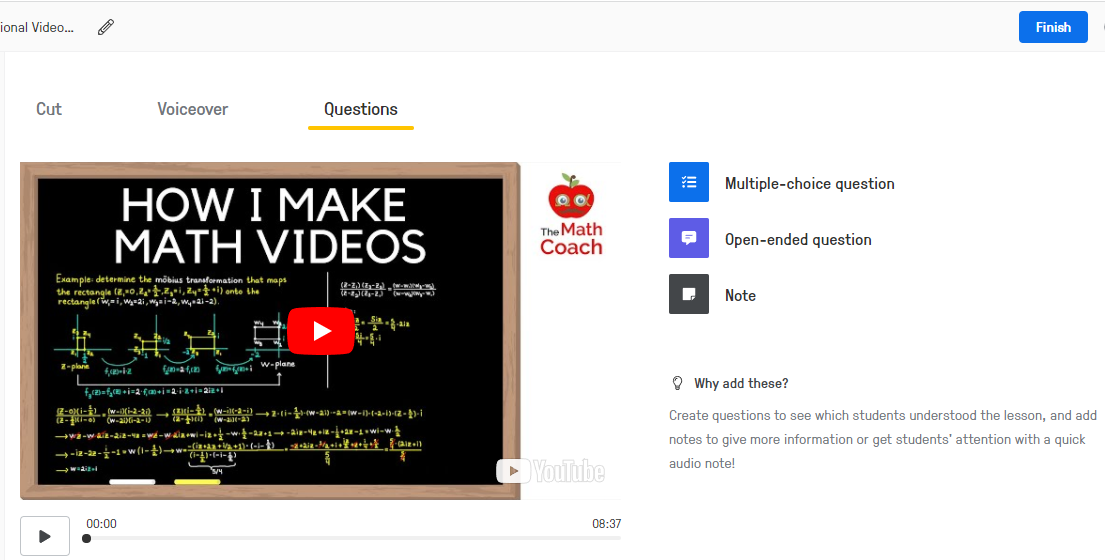Viewport: 1105px width, 560px height.
Task: Click the blue Finish button
Action: tap(1053, 27)
